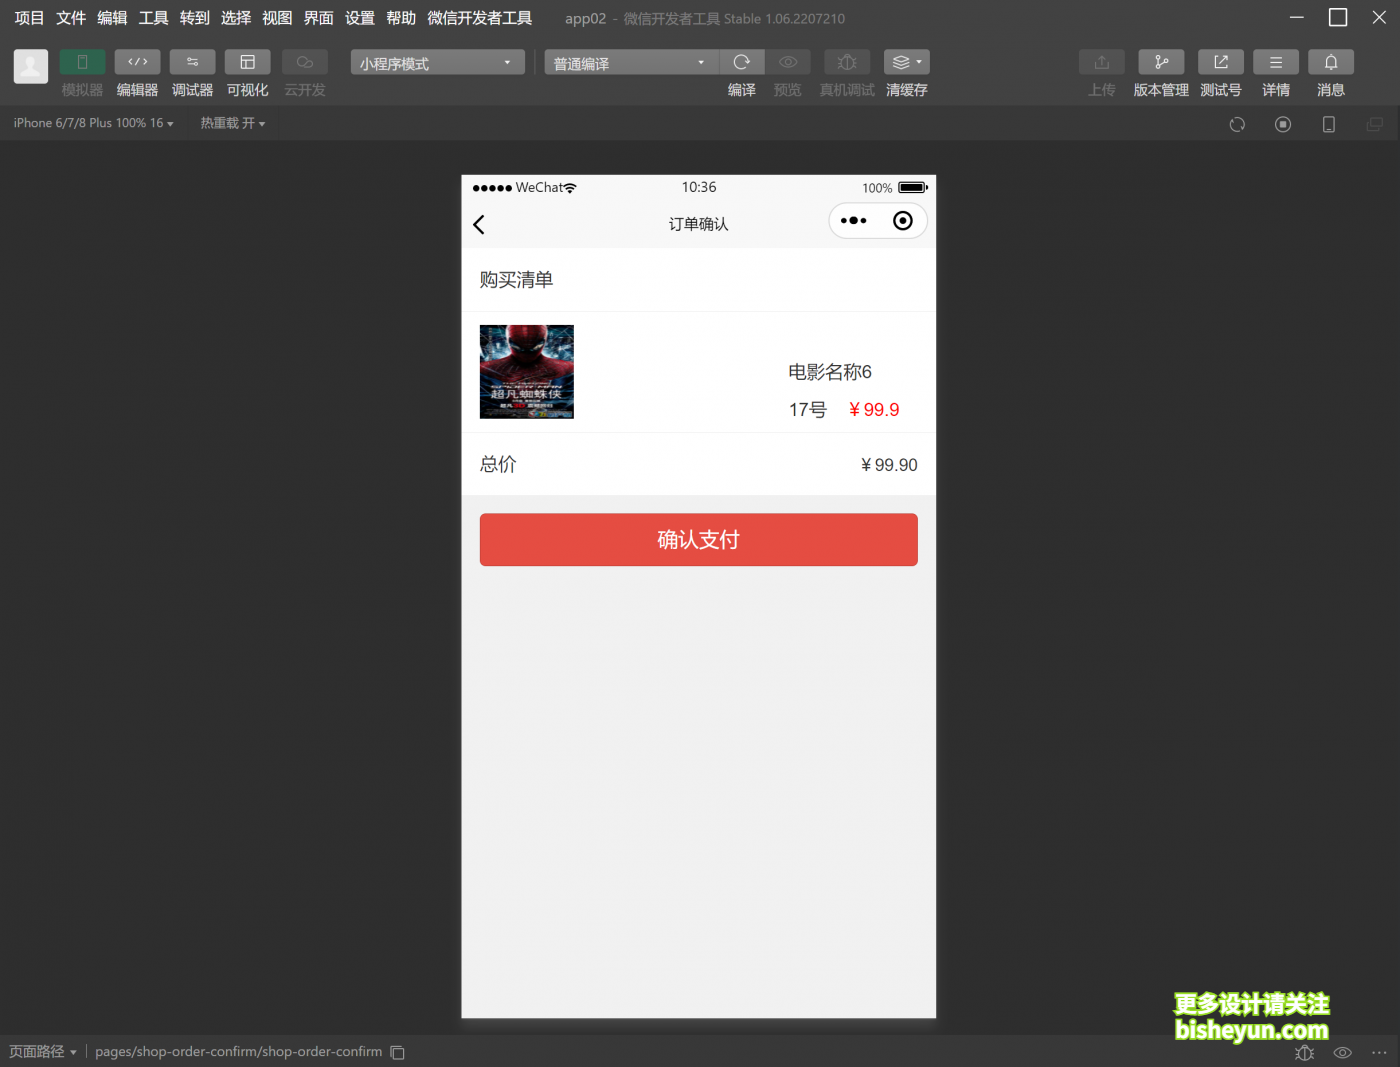Open the hot reload (热重载 开) dropdown
This screenshot has height=1067, width=1400.
coord(233,123)
